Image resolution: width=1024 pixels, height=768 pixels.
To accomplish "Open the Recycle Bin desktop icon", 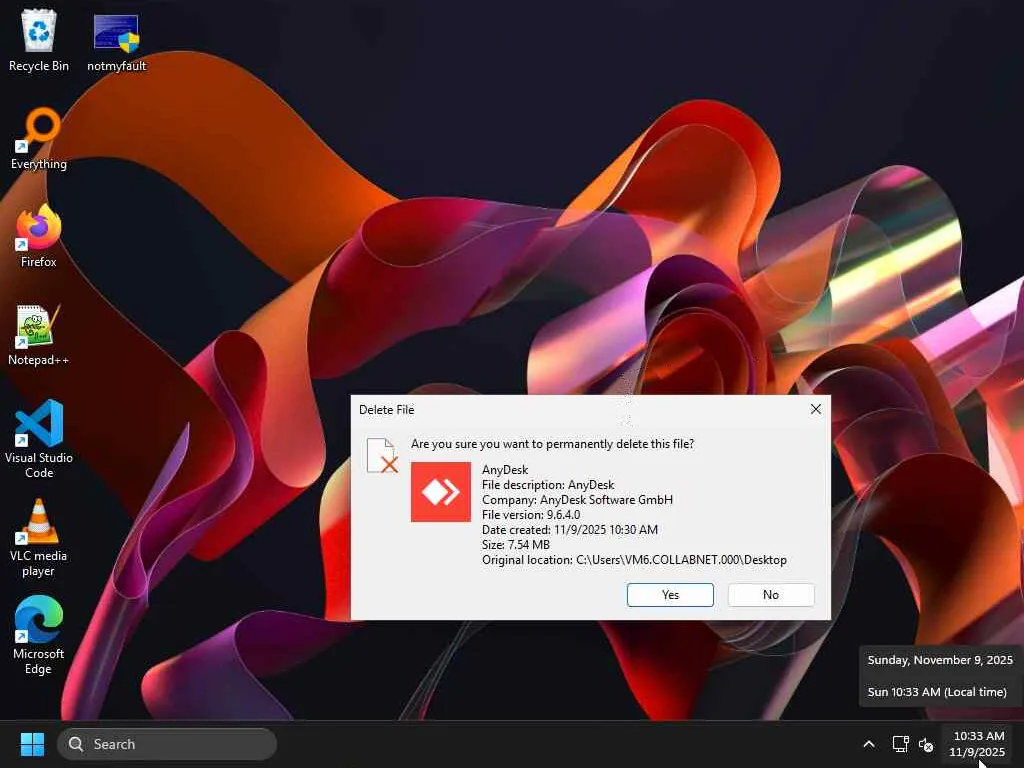I will point(39,40).
